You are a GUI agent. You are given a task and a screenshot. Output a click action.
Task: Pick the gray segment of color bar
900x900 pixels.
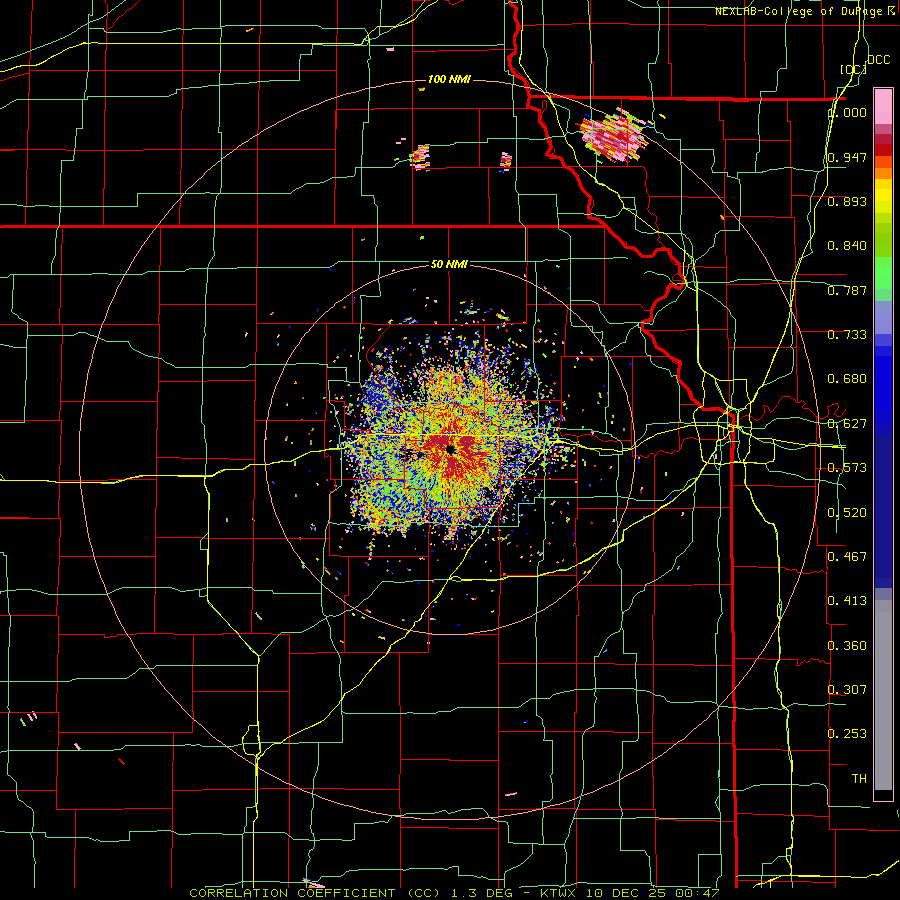[x=883, y=695]
